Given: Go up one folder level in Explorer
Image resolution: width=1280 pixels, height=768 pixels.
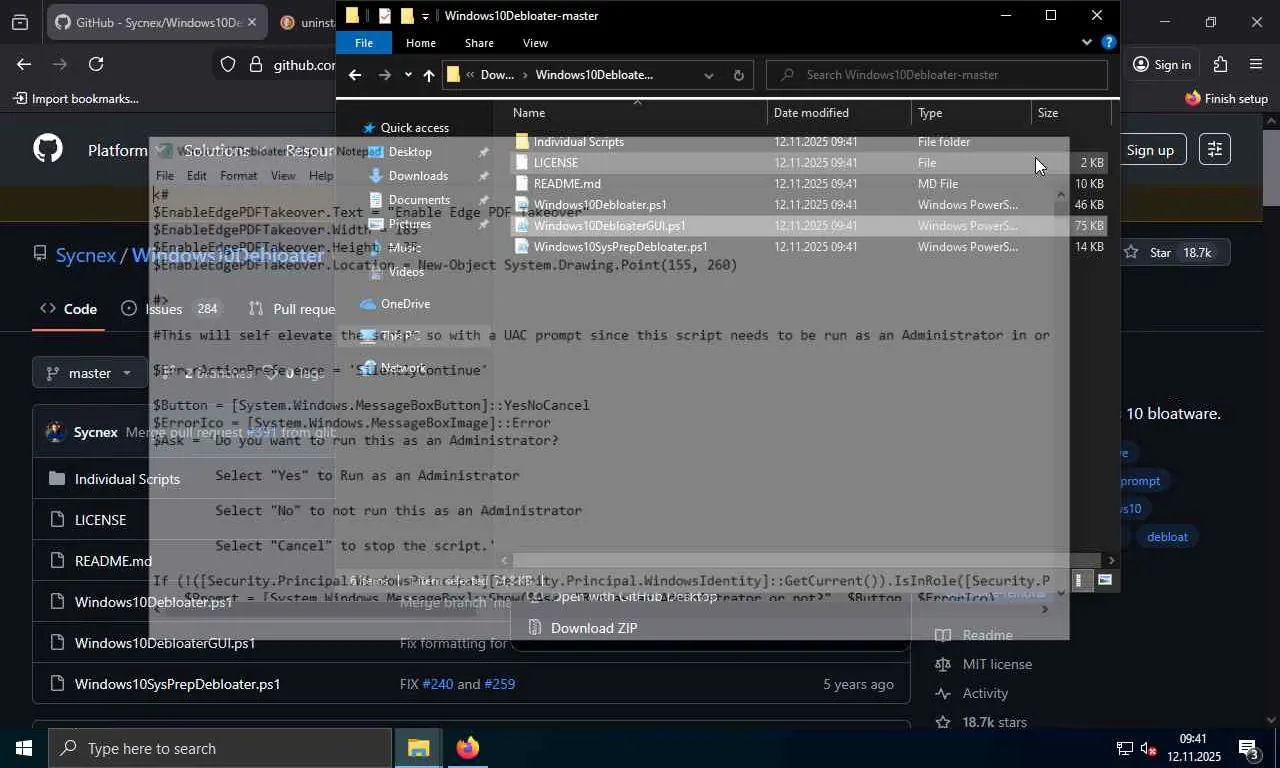Looking at the screenshot, I should [x=429, y=75].
